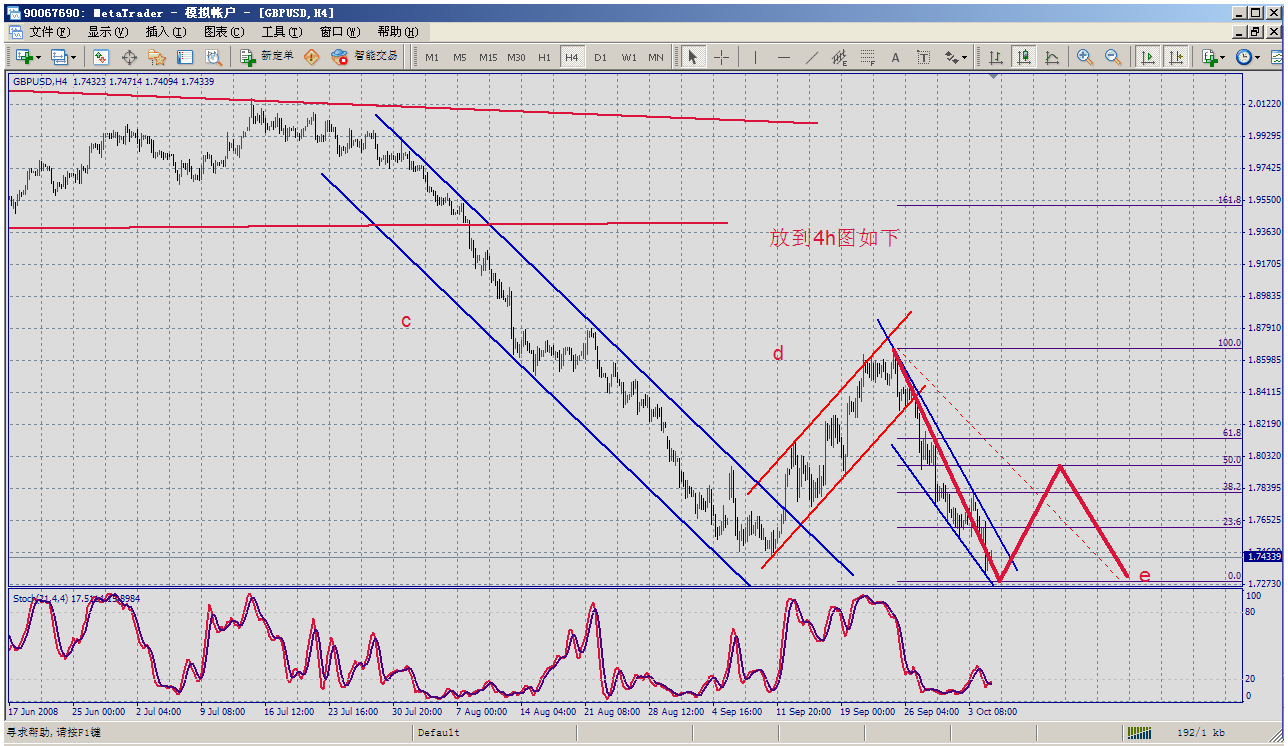Select the Fibonacci retracement tool
This screenshot has width=1288, height=746.
pos(867,57)
